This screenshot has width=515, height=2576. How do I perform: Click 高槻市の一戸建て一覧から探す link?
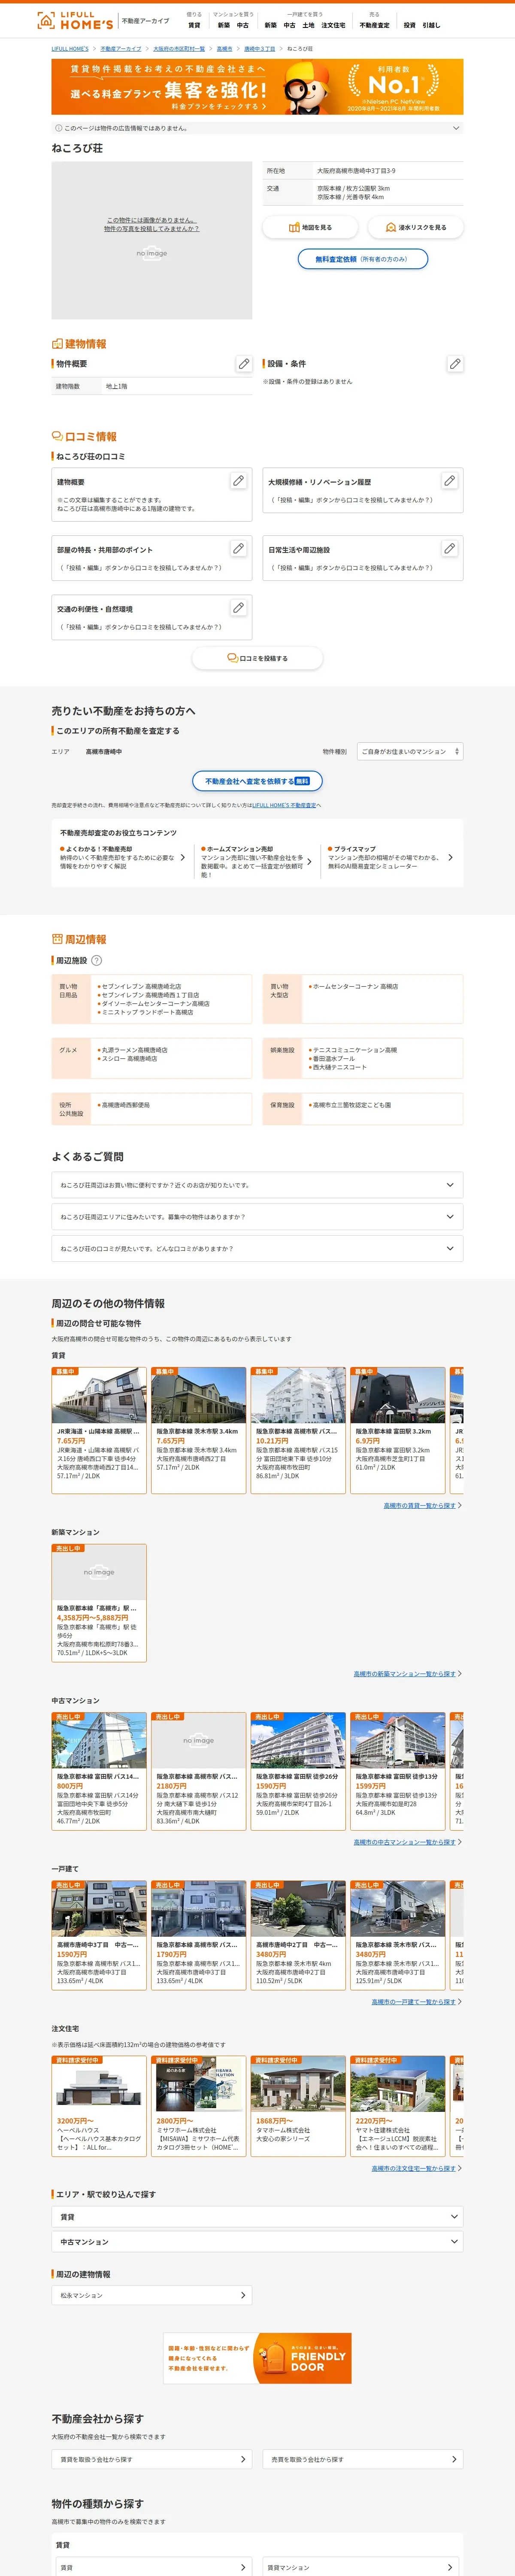point(414,2001)
